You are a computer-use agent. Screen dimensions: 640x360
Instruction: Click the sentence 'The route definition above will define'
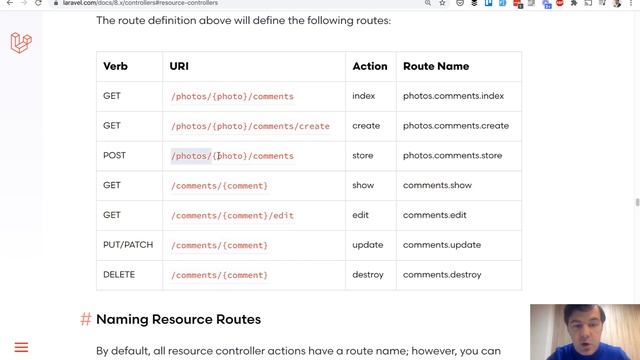coord(244,20)
